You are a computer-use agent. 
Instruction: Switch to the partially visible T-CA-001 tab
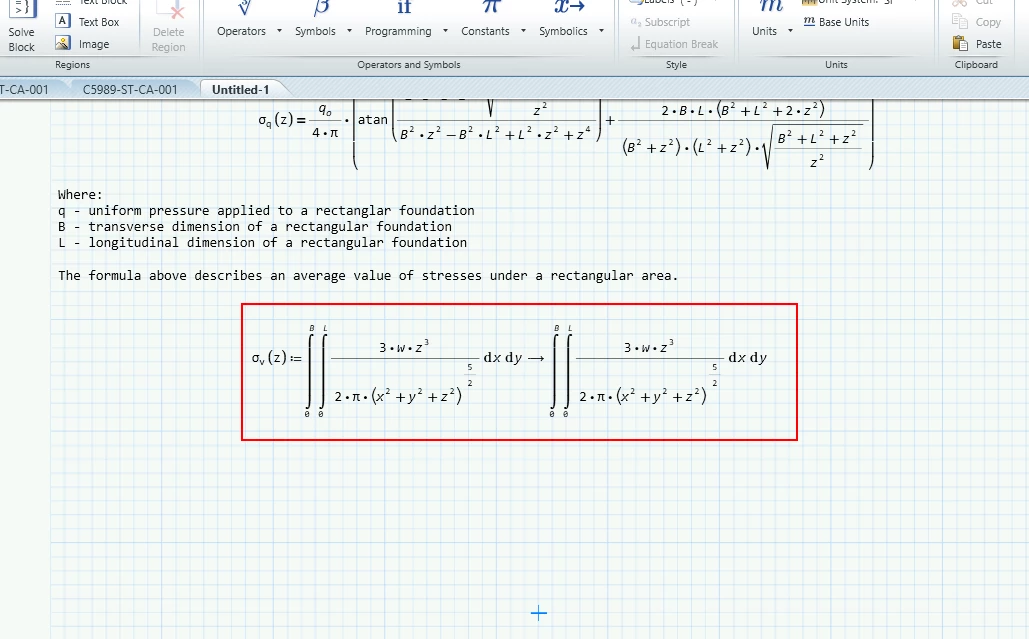[x=25, y=89]
